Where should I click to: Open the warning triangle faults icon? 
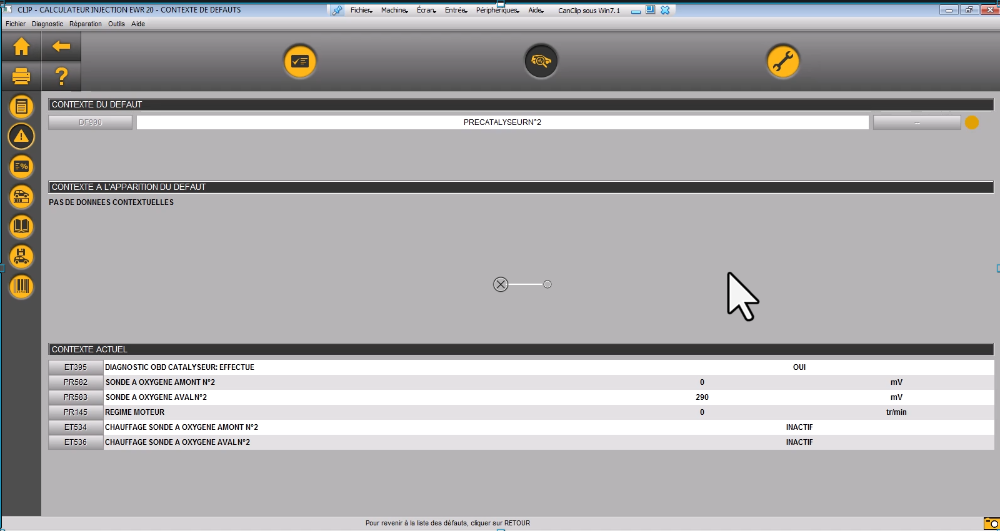21,136
